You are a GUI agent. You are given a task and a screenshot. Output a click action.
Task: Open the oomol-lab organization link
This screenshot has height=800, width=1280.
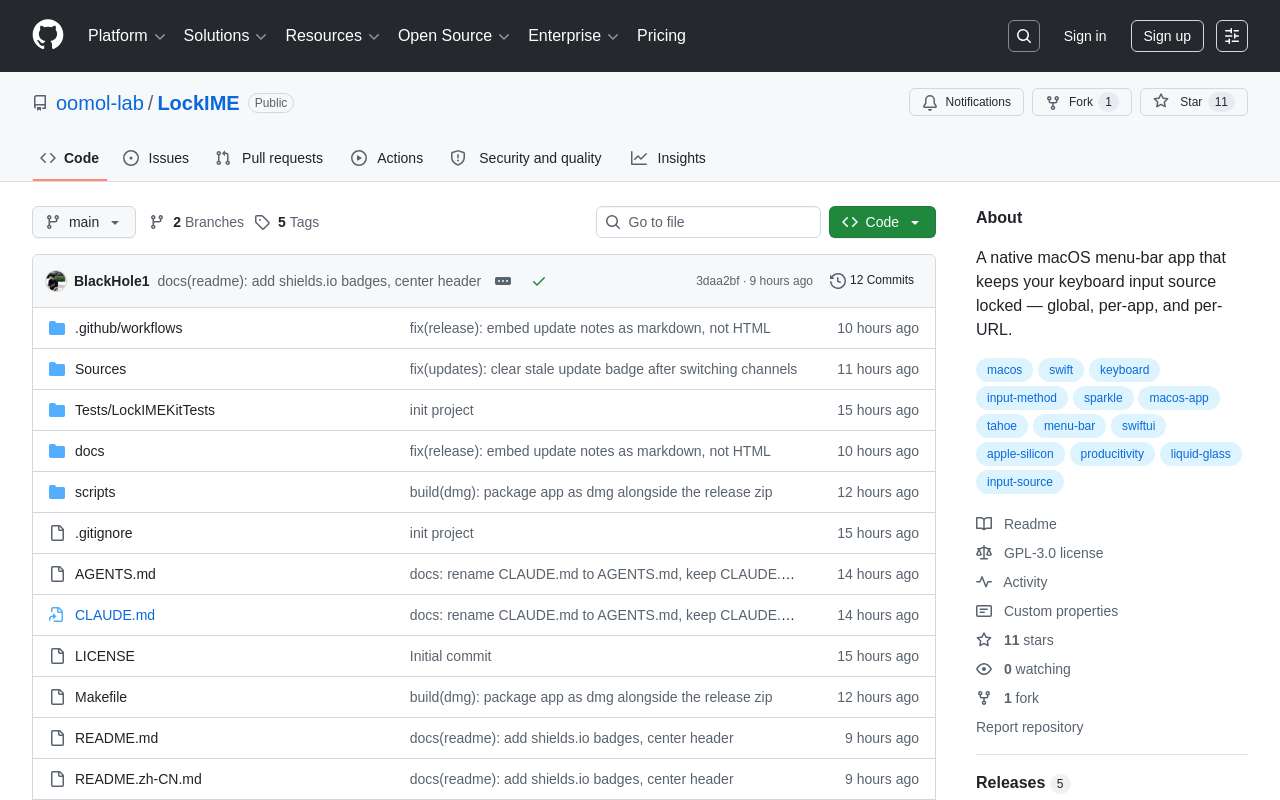pos(100,103)
